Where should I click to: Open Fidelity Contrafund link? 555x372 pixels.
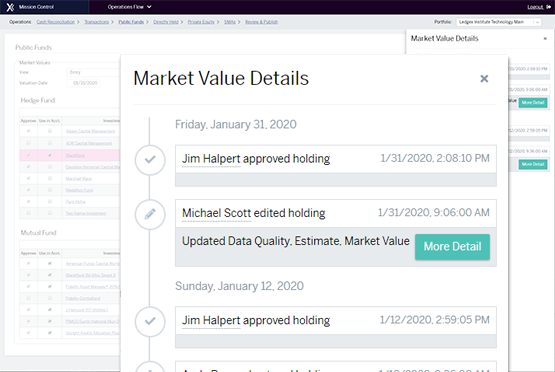coord(83,298)
